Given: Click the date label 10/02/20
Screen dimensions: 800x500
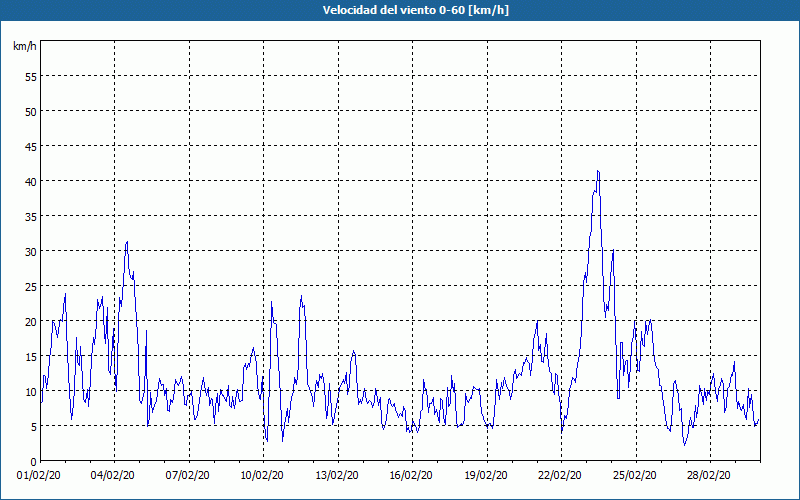Looking at the screenshot, I should (x=262, y=476).
